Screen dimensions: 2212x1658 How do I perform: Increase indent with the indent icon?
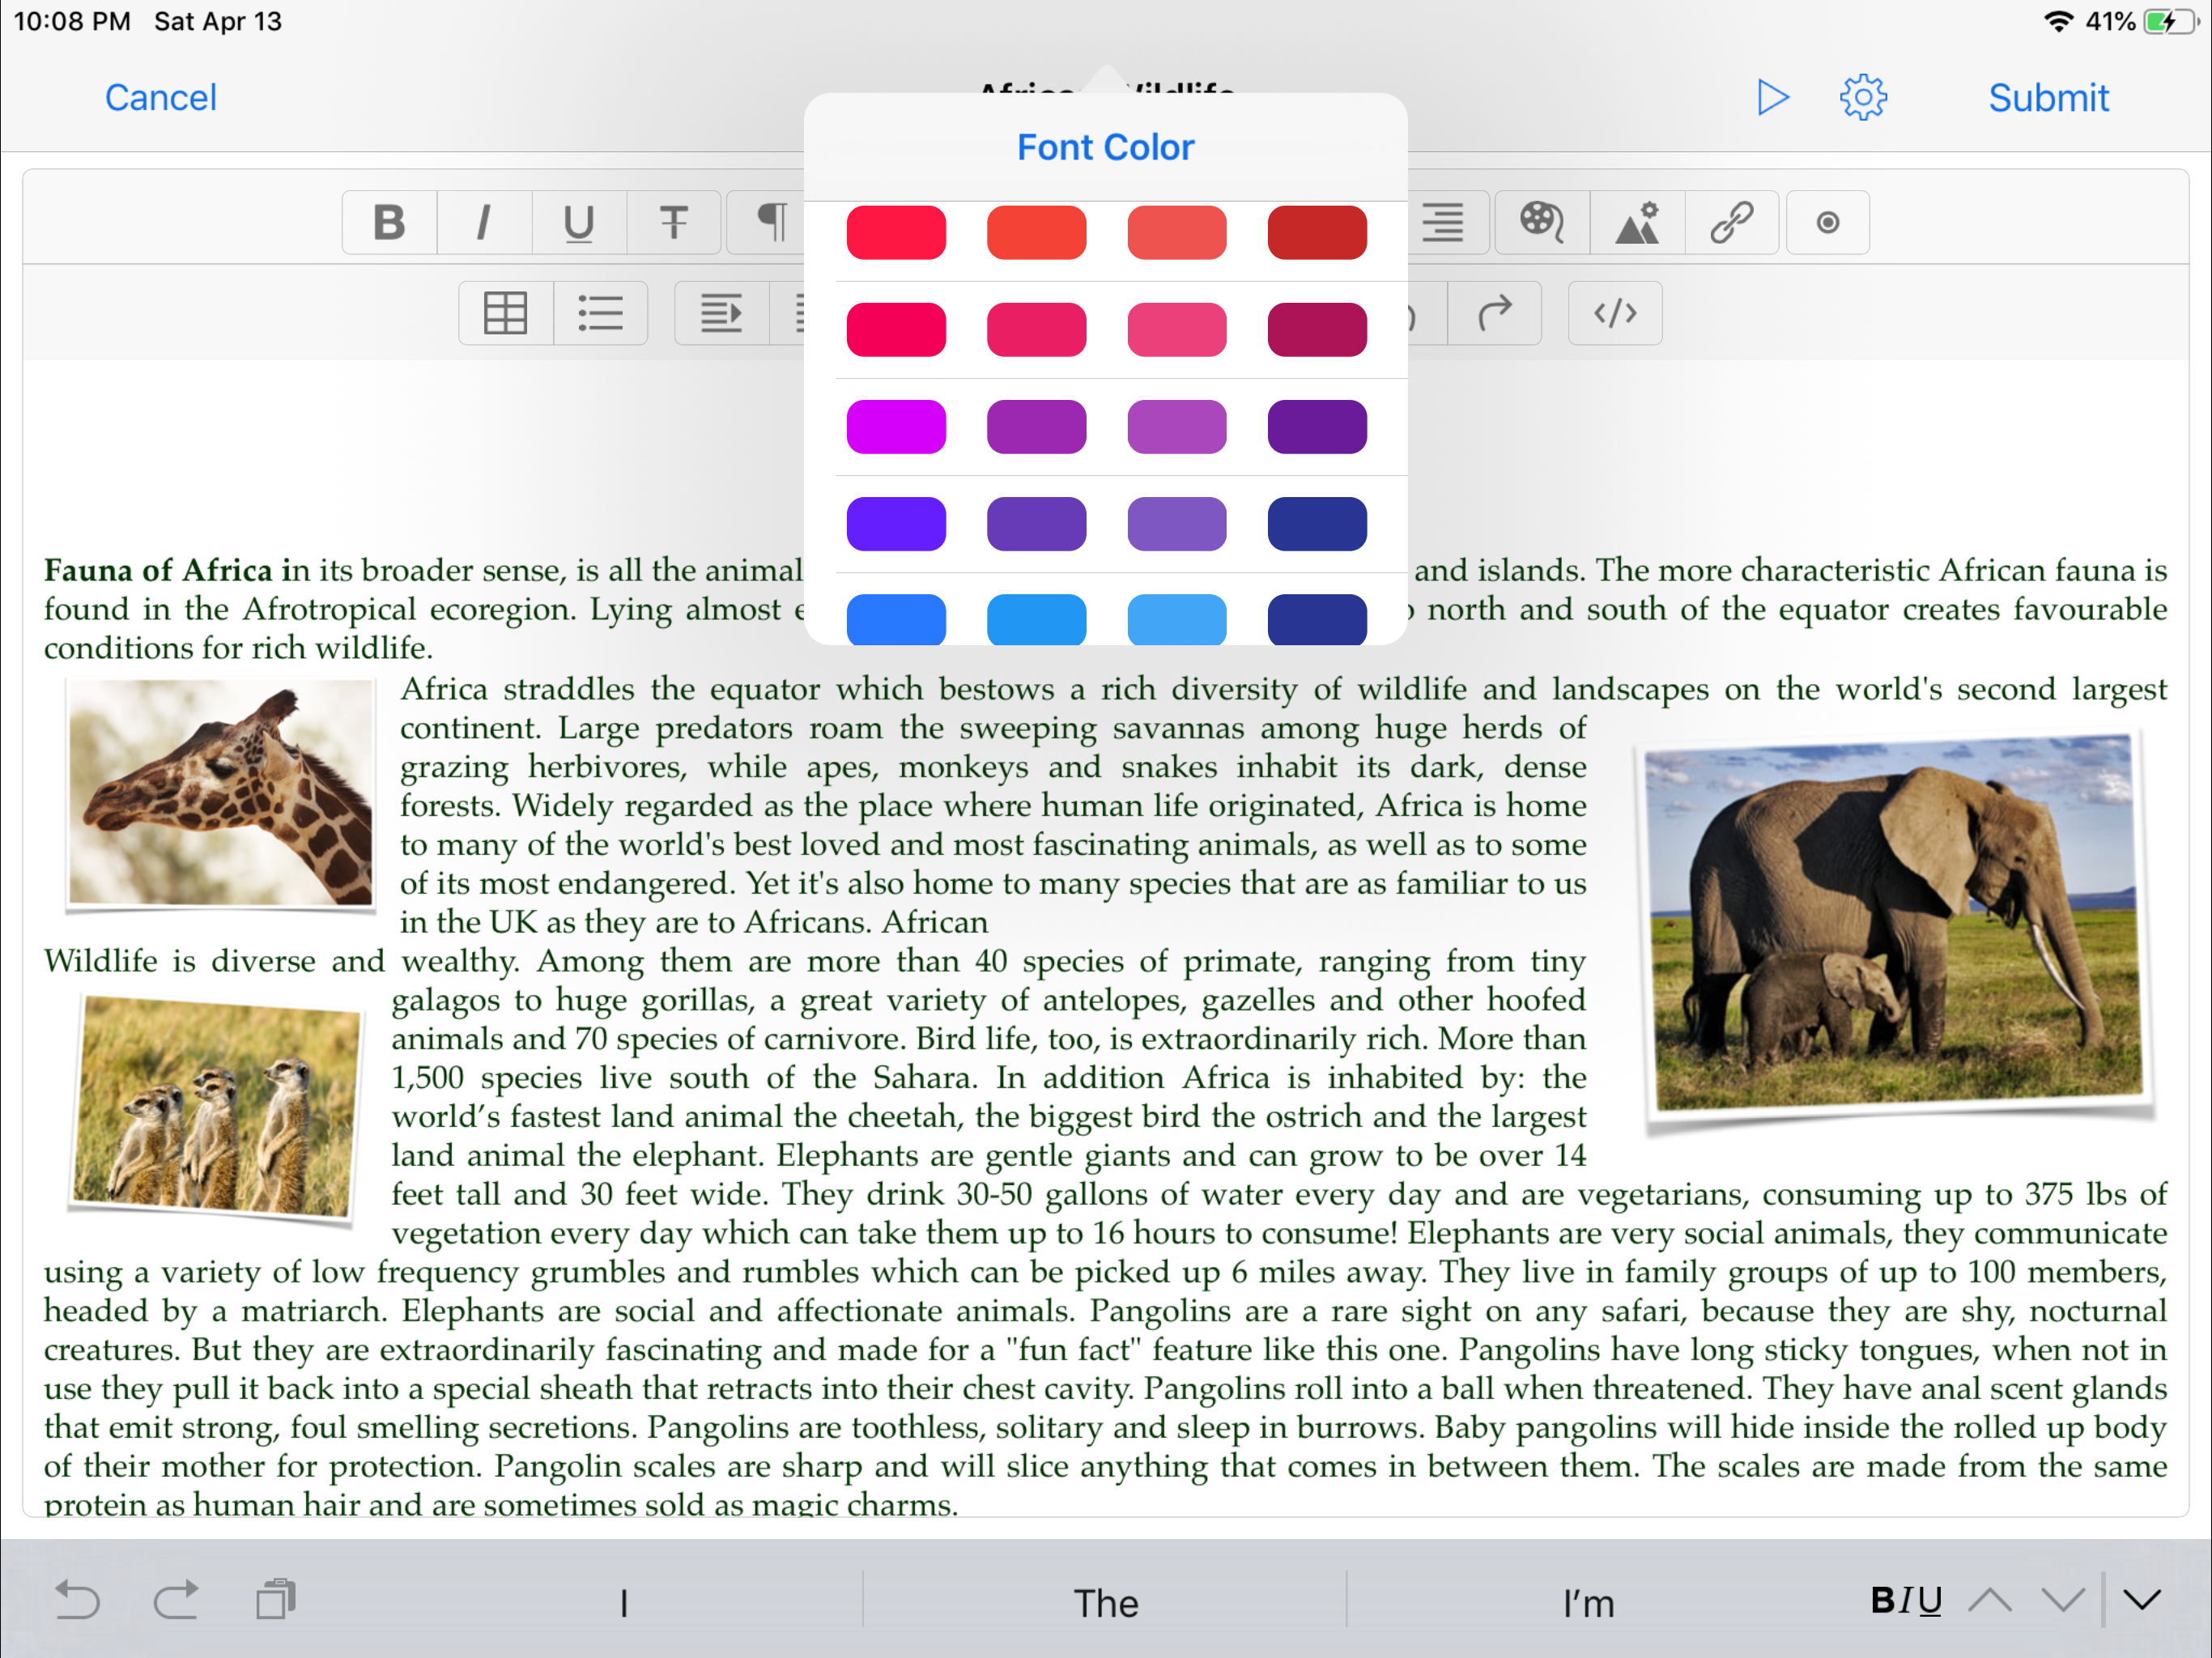(x=721, y=313)
